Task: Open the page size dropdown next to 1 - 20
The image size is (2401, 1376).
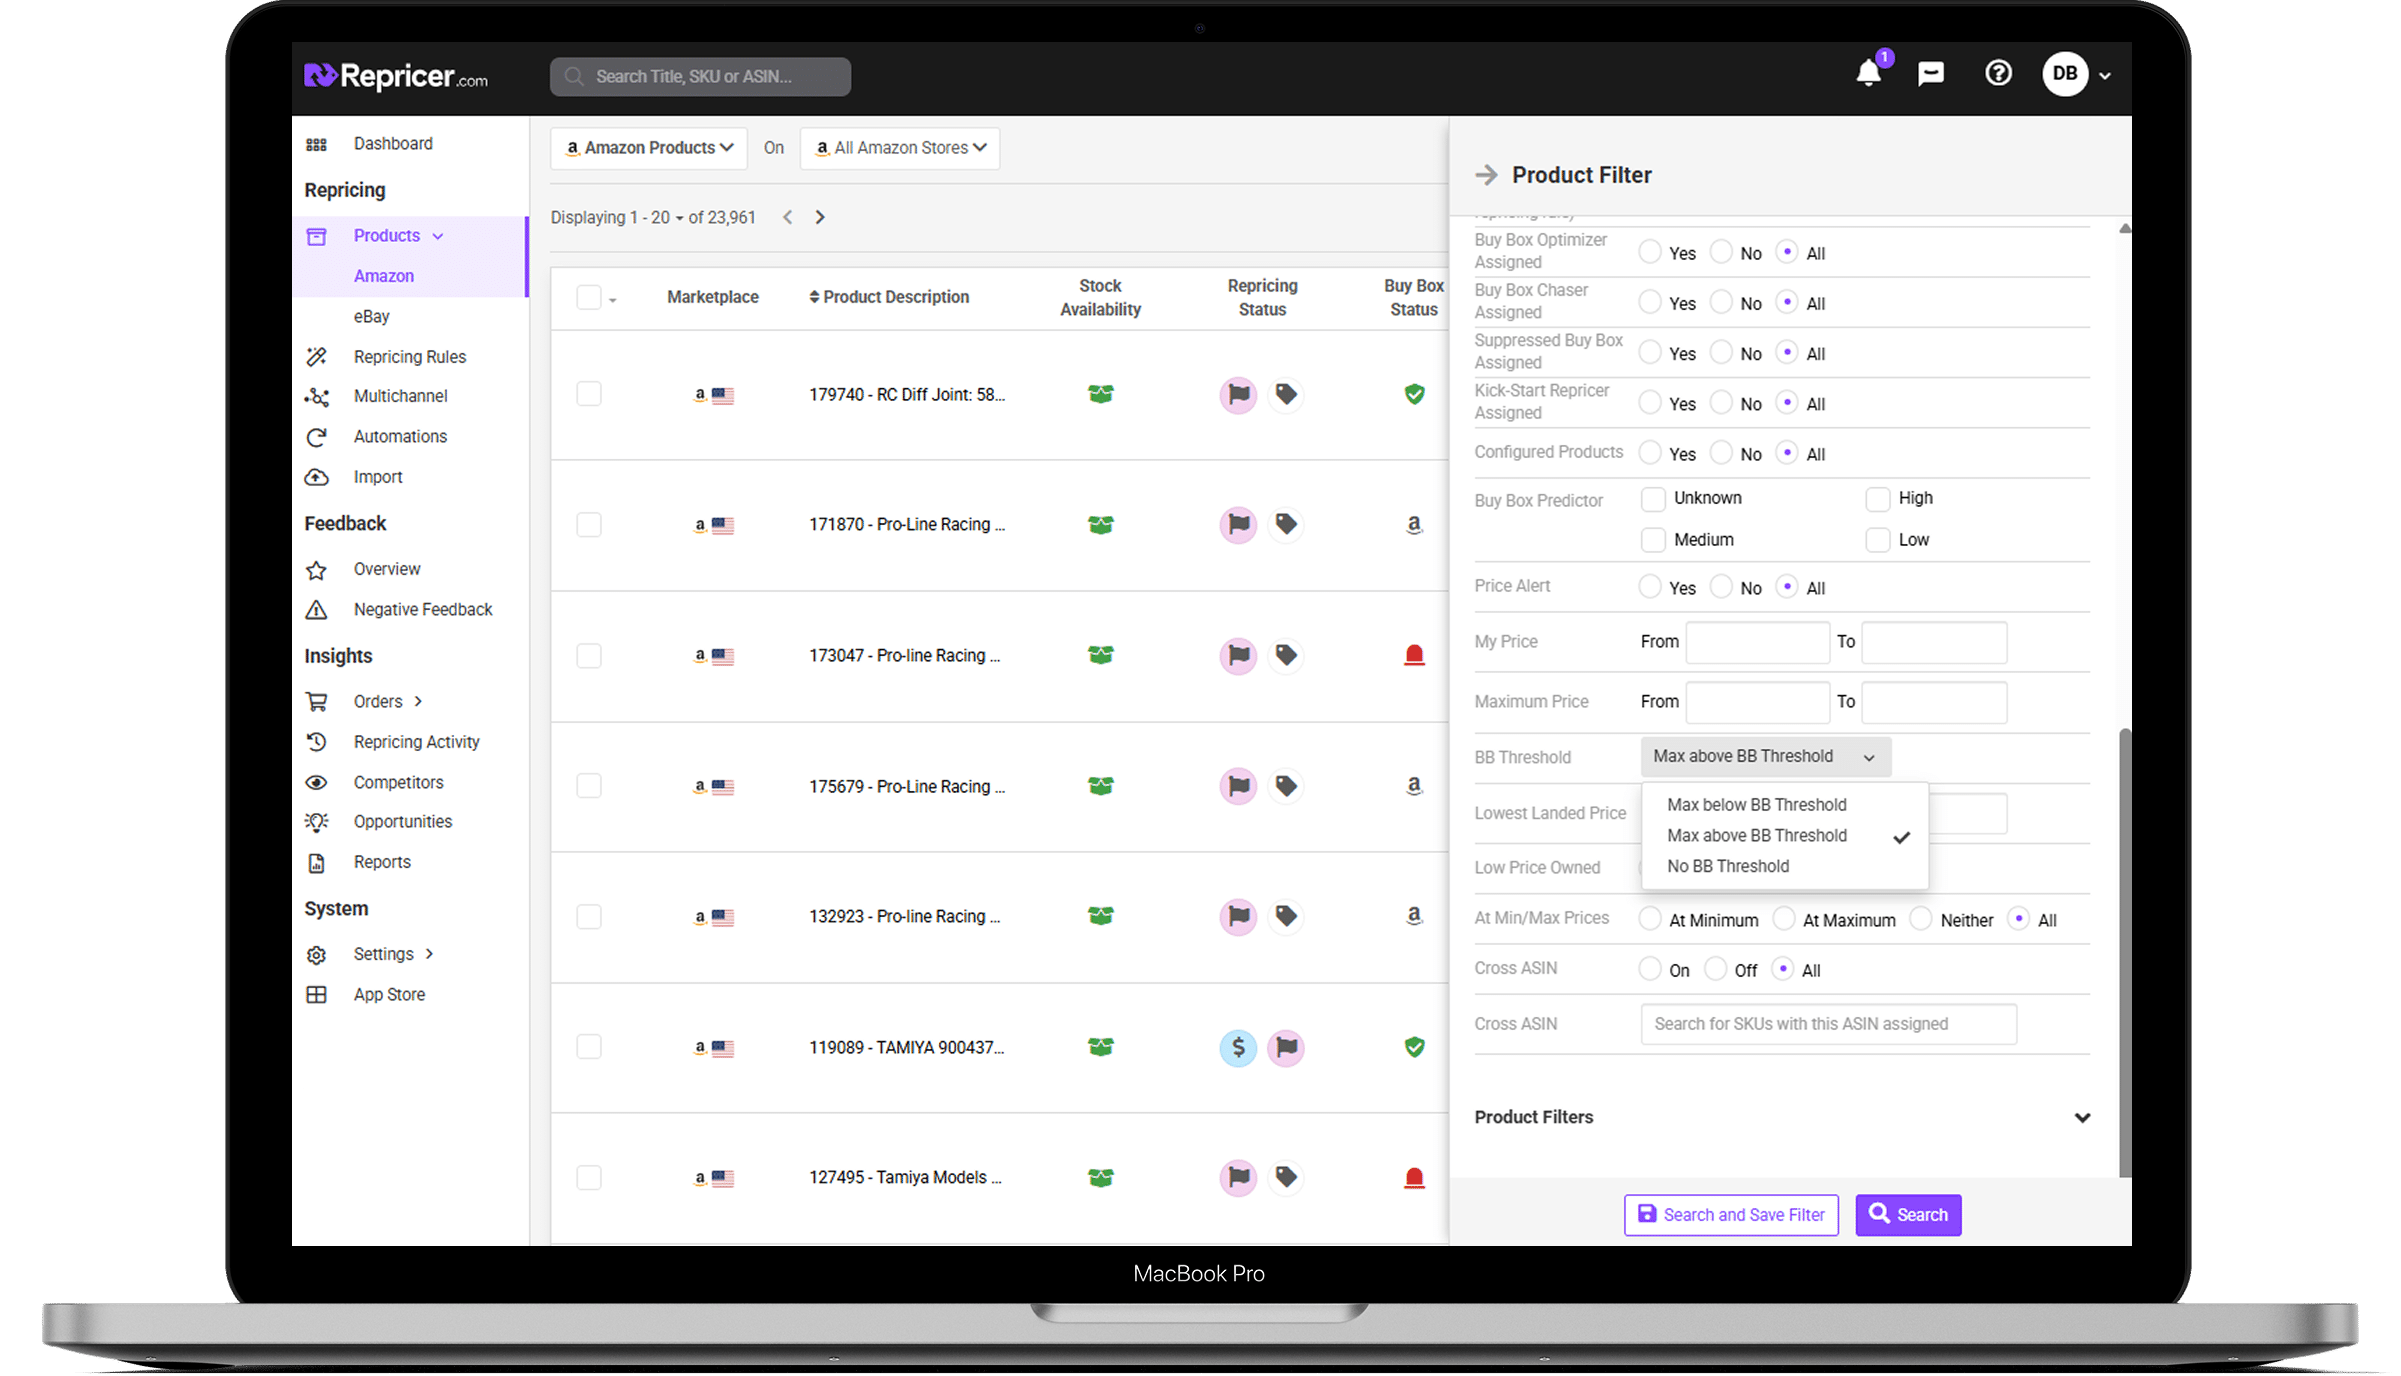Action: coord(680,219)
